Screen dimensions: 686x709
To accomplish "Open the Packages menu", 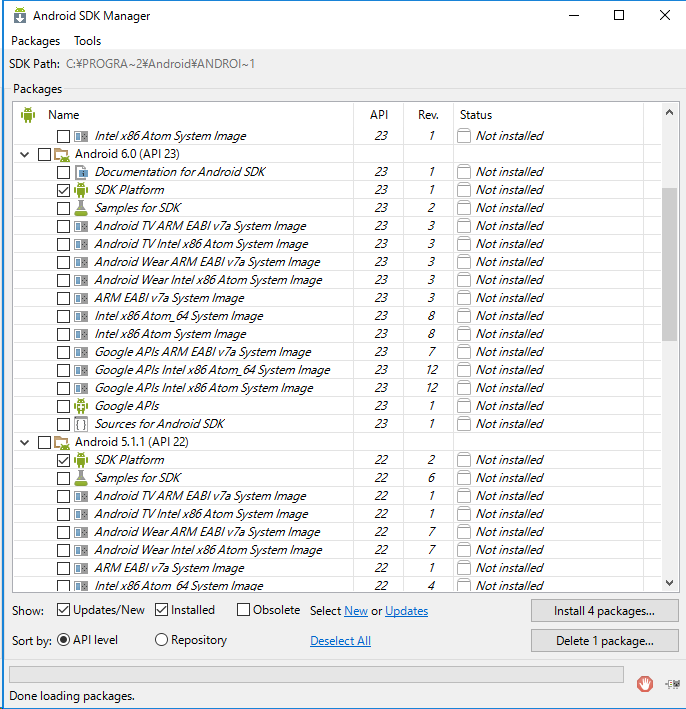I will click(36, 41).
